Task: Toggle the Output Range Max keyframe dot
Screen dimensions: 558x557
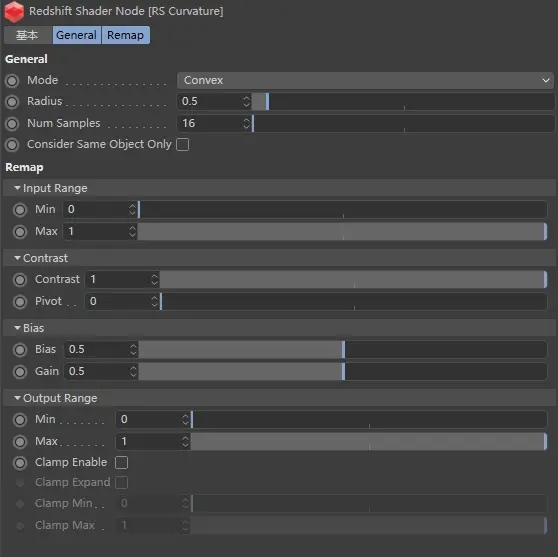Action: click(20, 442)
